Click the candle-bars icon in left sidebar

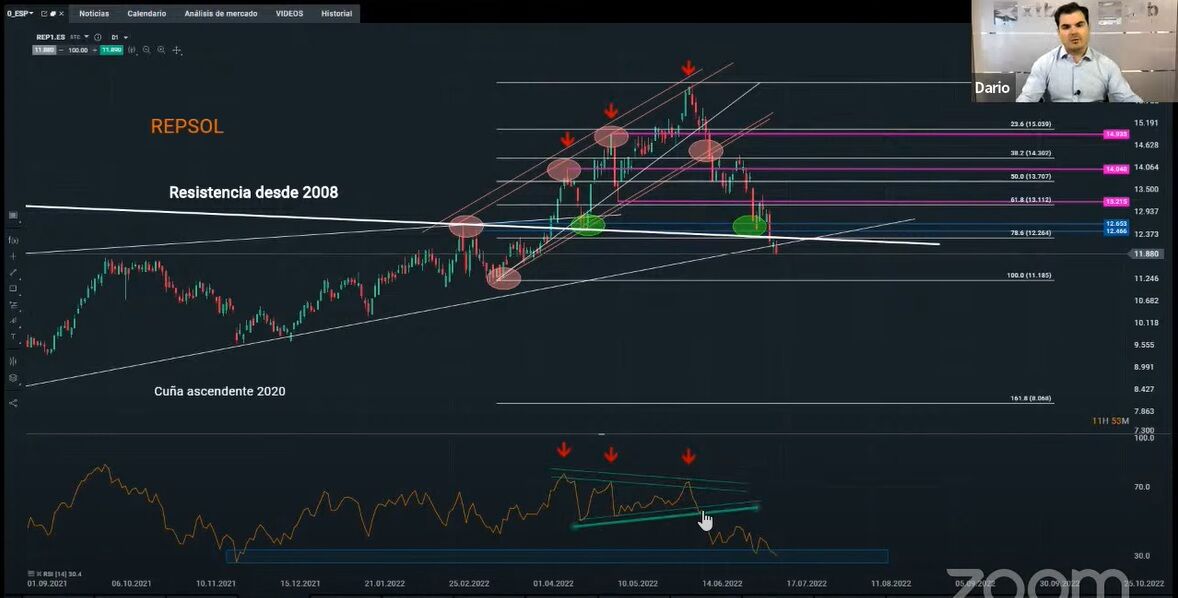(13, 361)
